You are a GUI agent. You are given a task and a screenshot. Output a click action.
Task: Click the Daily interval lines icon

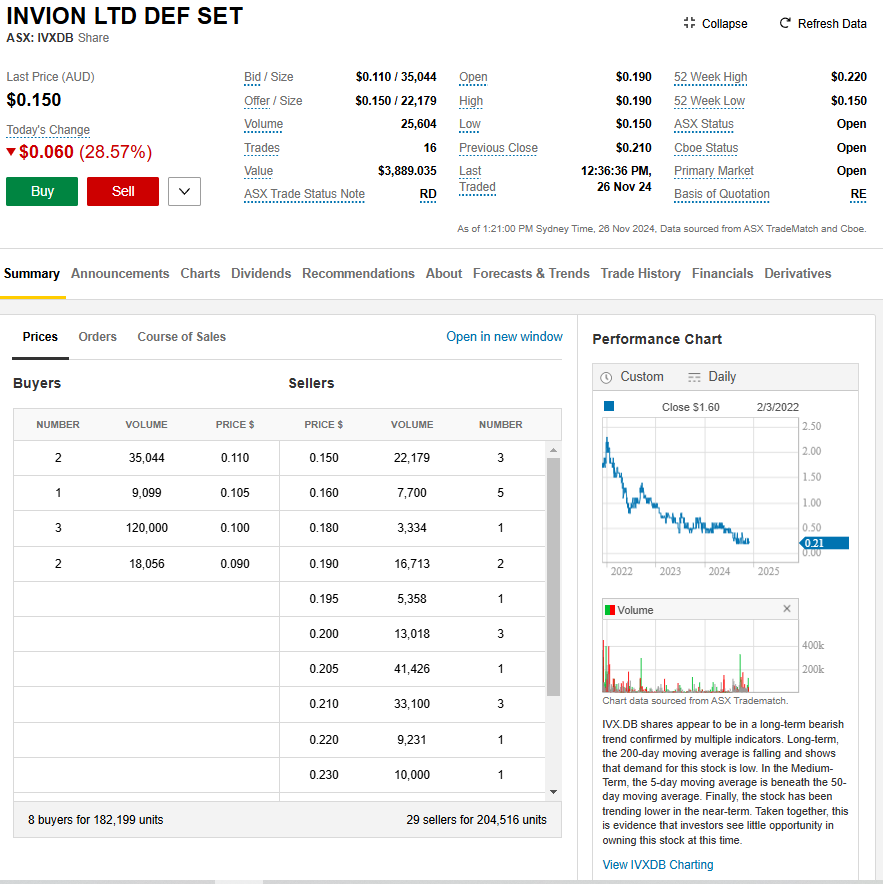(694, 377)
